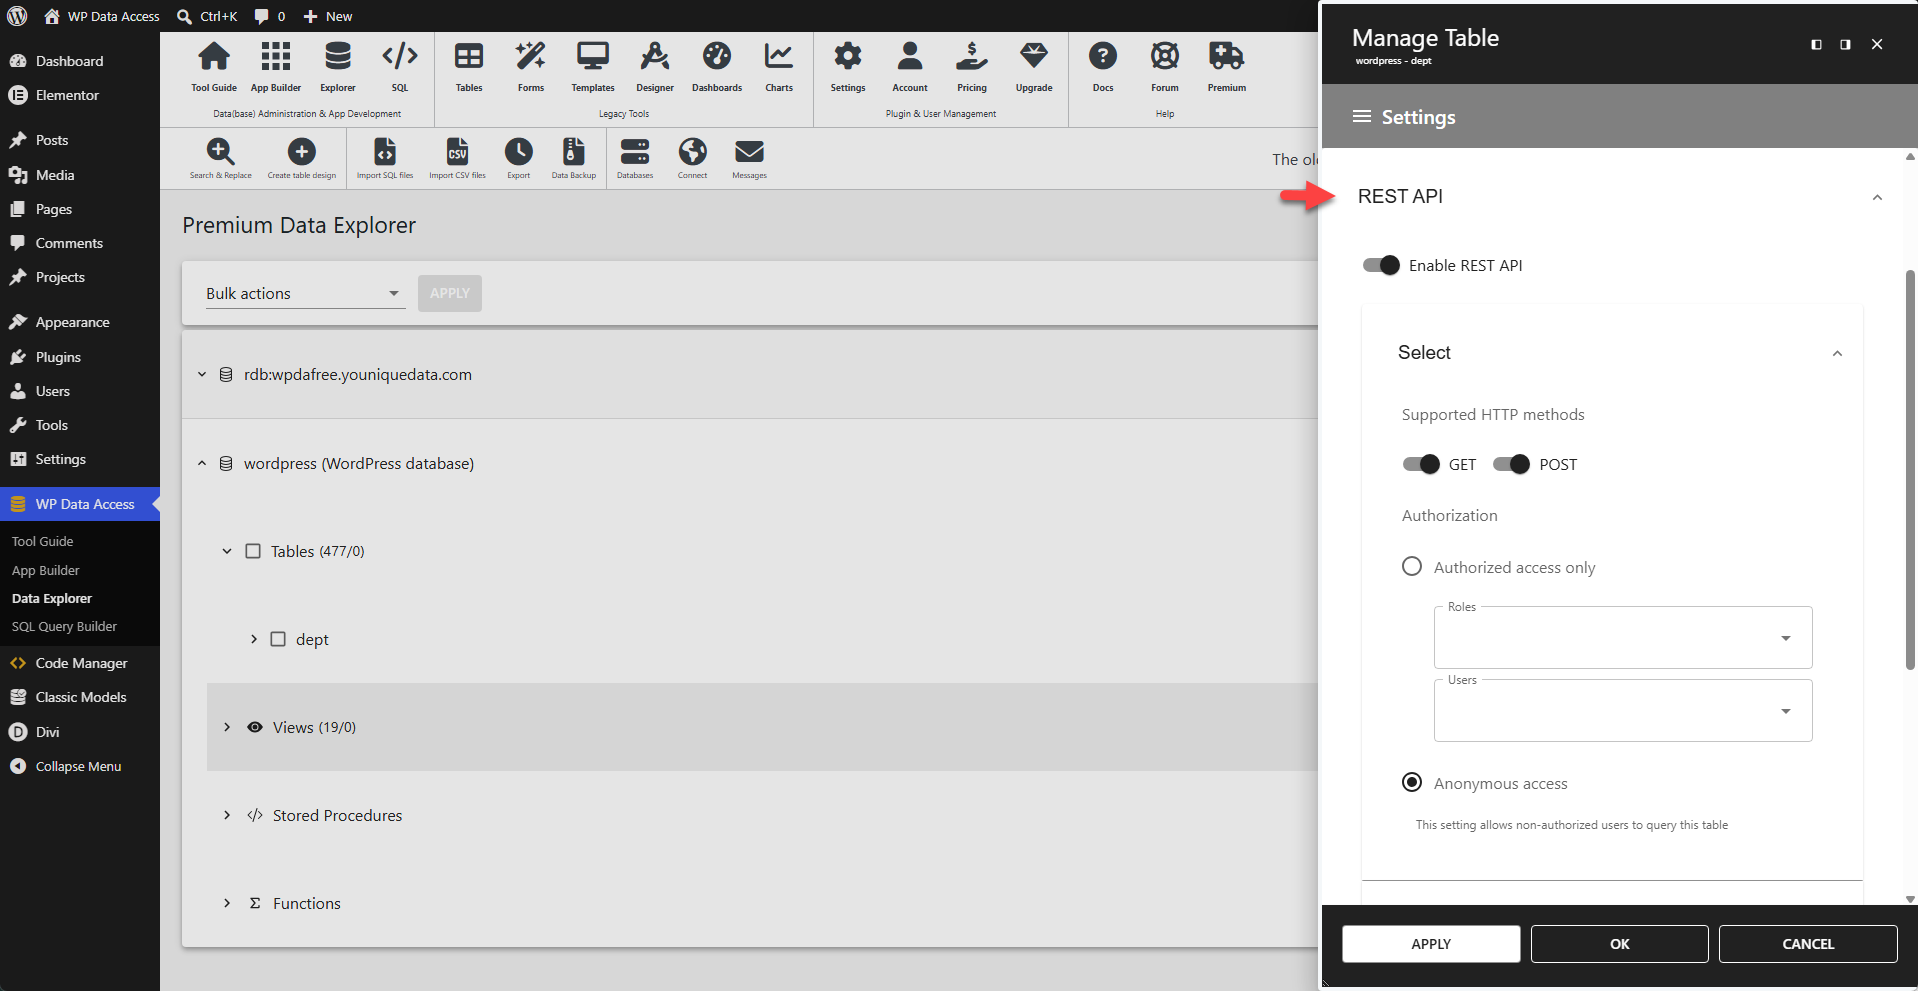The image size is (1918, 991).
Task: Open the Databases icon
Action: [635, 158]
